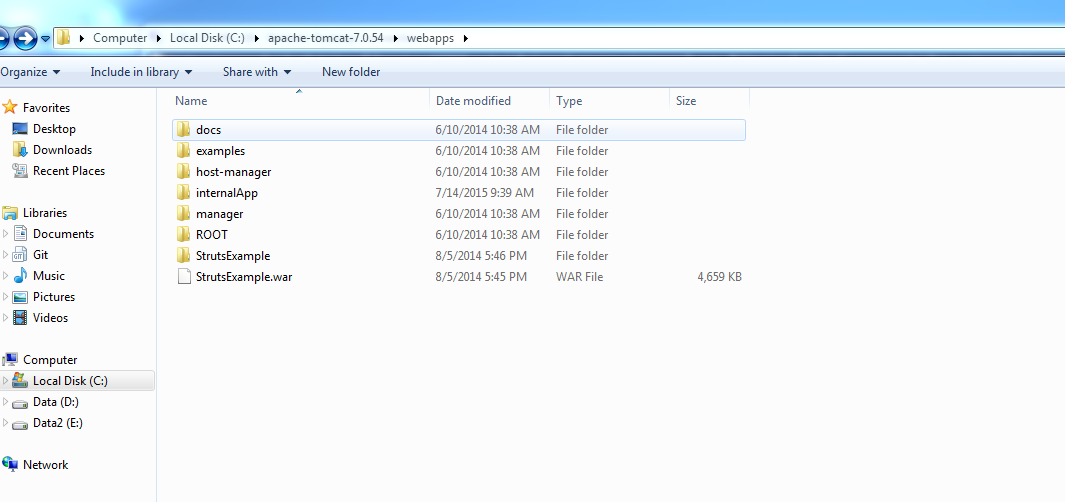Image resolution: width=1065 pixels, height=502 pixels.
Task: Click the Local Disk (C:) drive icon
Action: tap(20, 380)
